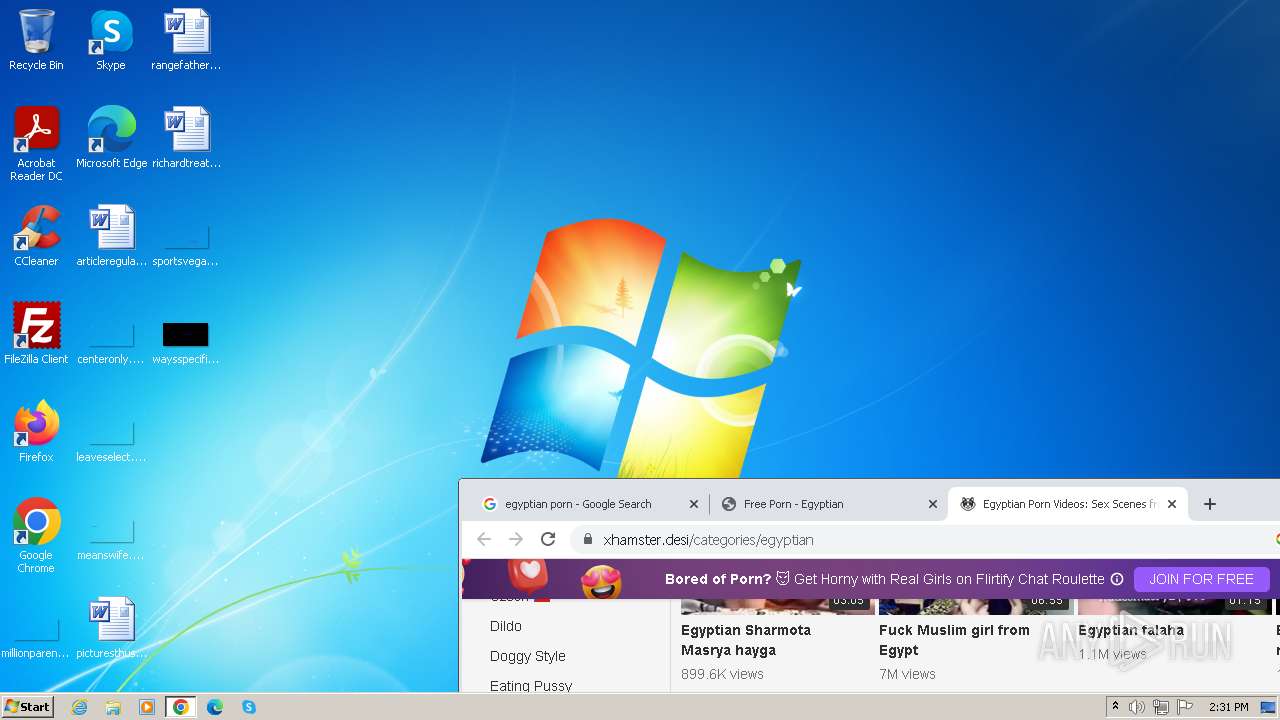Launch Skype from the desktop
1280x720 pixels.
pos(110,40)
